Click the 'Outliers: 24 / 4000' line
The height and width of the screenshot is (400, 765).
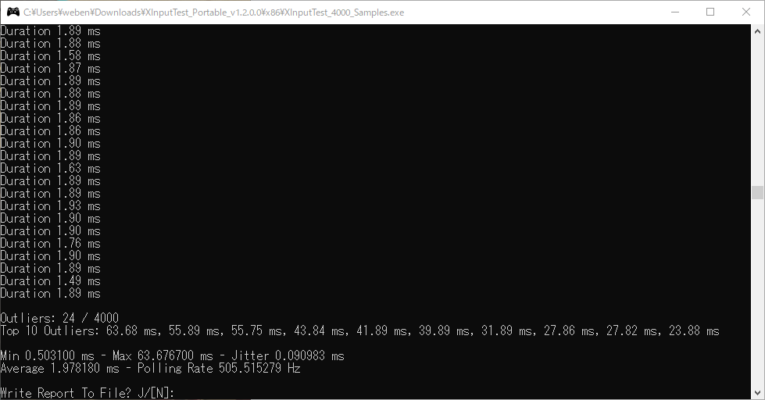click(59, 319)
